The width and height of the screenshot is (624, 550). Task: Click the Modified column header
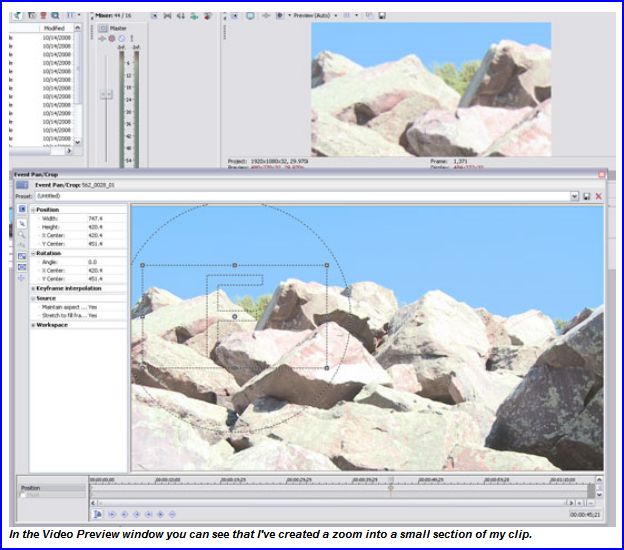pyautogui.click(x=54, y=28)
